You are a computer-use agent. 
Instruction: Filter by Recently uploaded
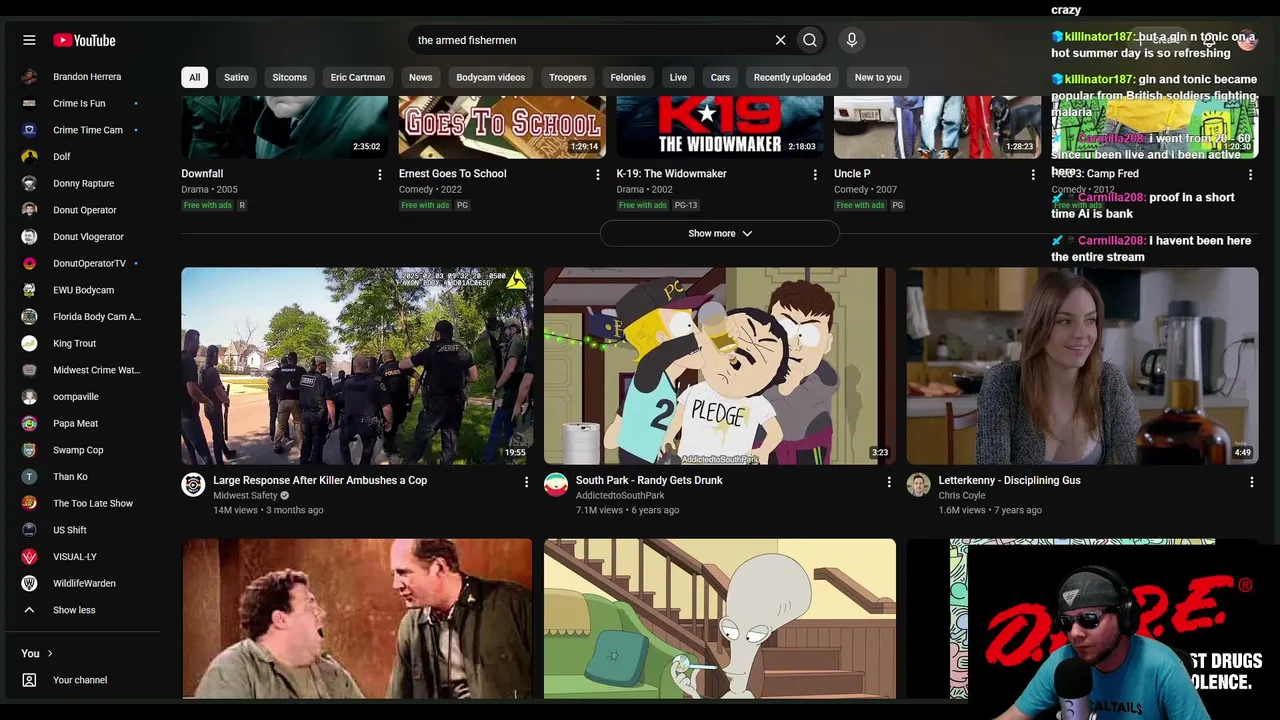(792, 77)
